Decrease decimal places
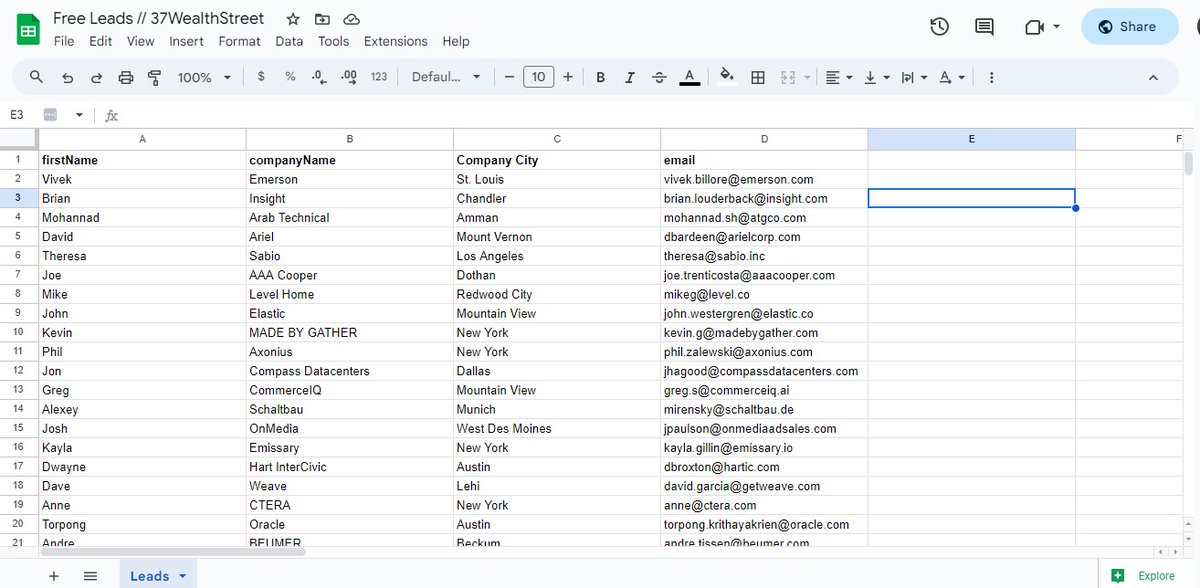The height and width of the screenshot is (588, 1200). coord(319,77)
